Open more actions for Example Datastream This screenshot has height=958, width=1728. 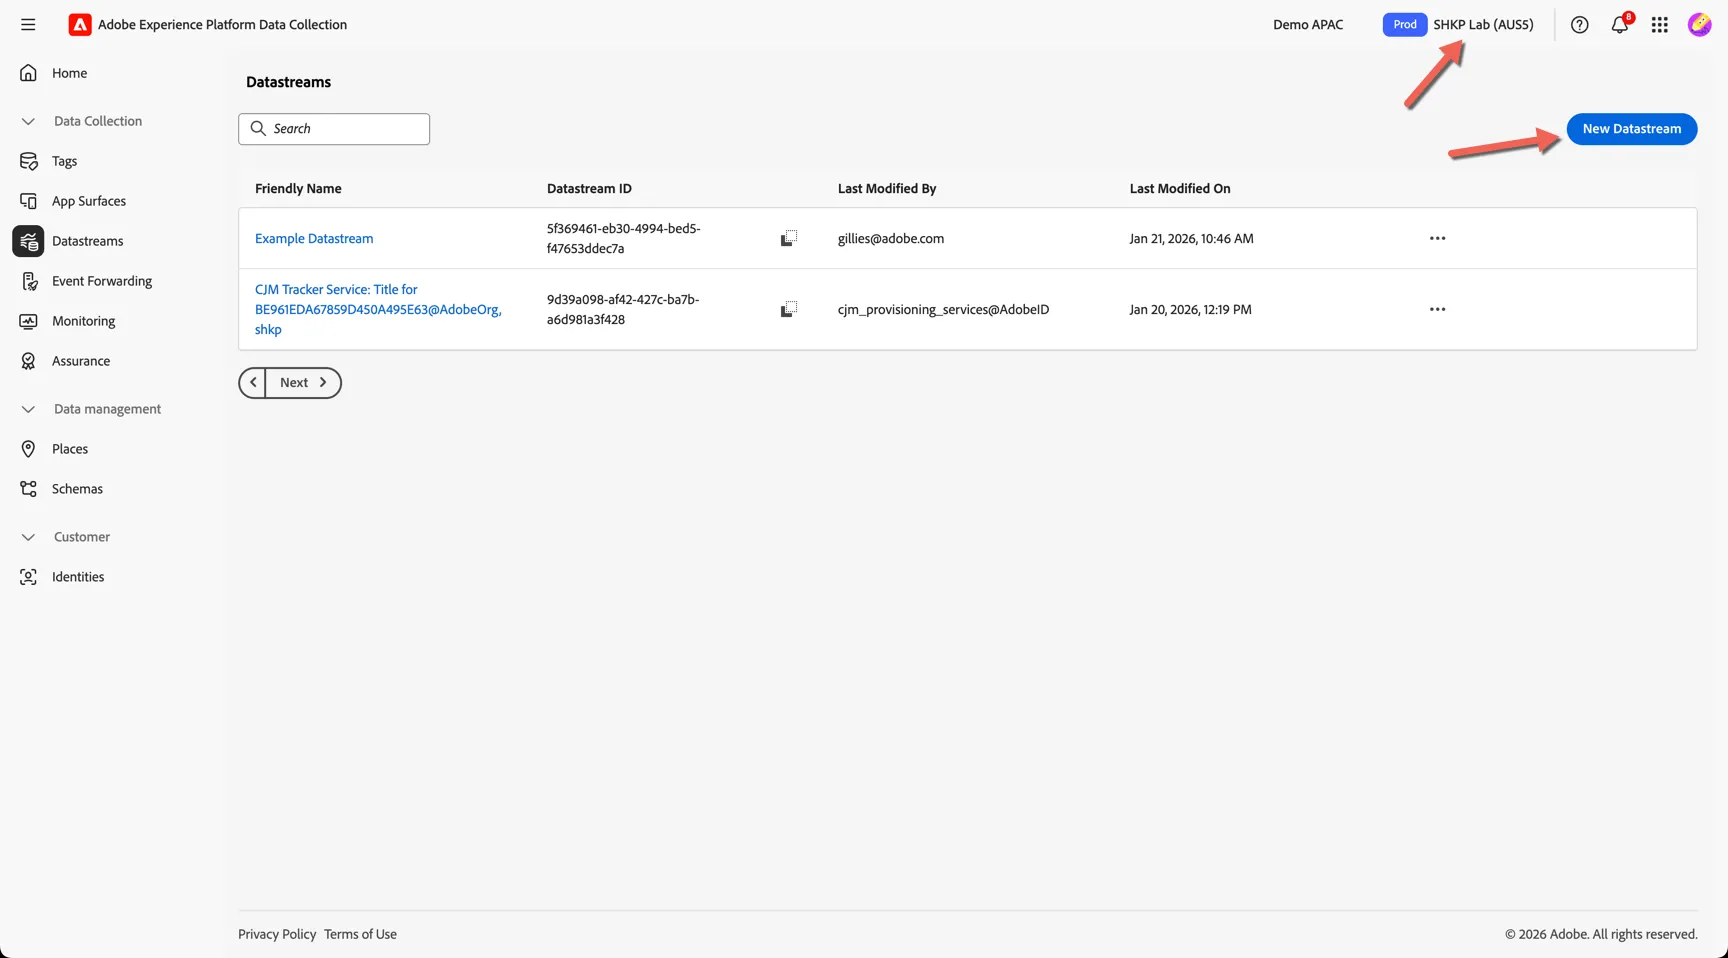coord(1437,238)
